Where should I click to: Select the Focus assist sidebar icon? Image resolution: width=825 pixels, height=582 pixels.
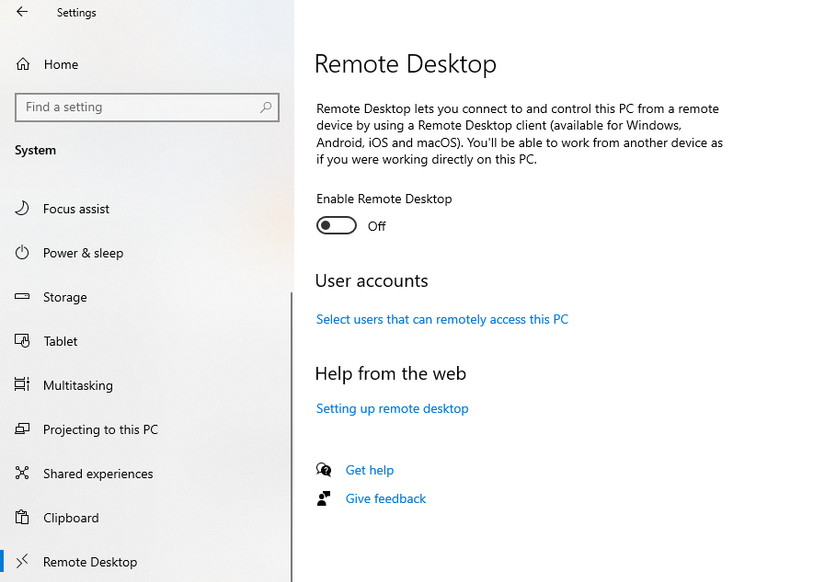coord(22,209)
